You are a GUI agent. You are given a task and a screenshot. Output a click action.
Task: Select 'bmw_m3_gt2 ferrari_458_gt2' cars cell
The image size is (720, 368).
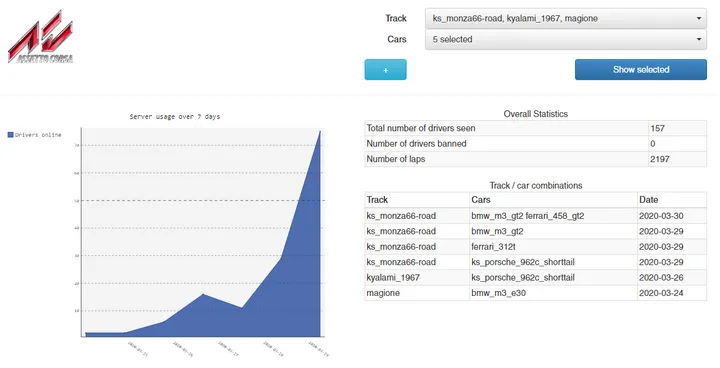click(553, 216)
